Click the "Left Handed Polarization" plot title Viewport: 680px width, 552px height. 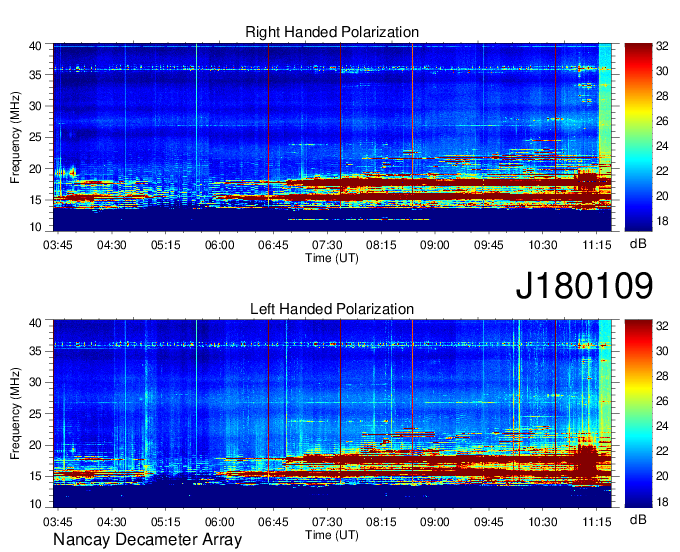332,309
